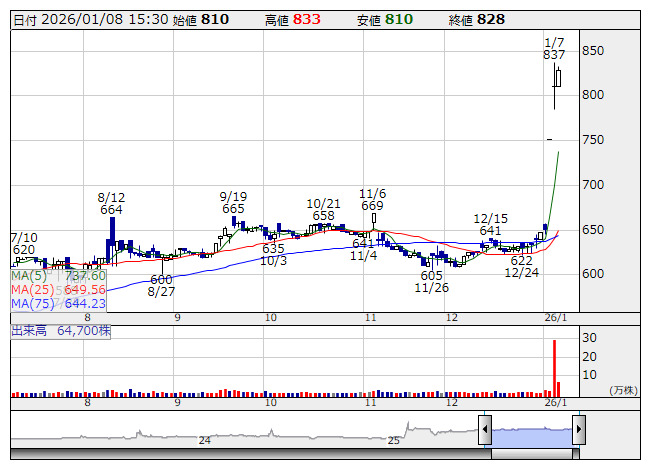Click the 8/12 664 peak annotation

111,203
